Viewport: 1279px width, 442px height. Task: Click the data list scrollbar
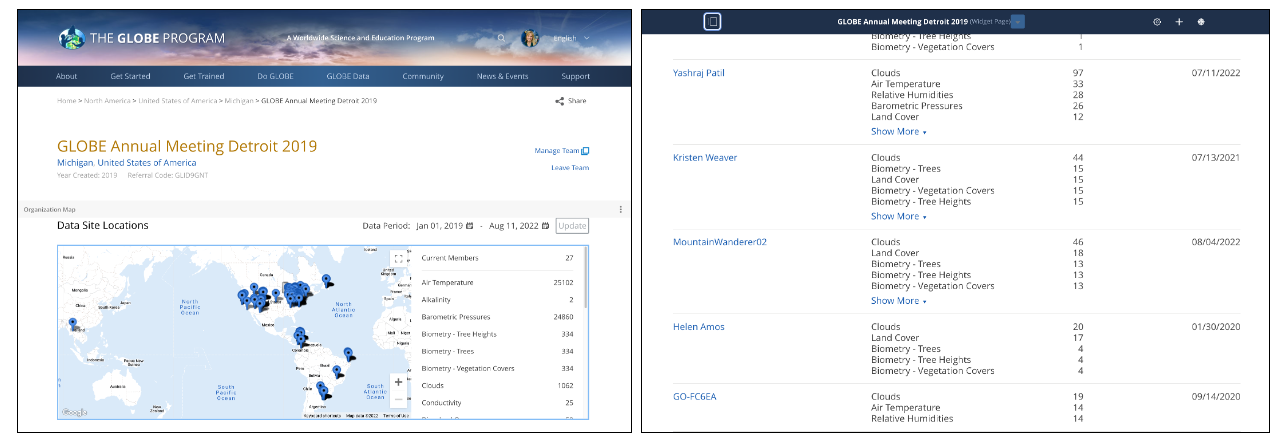(585, 277)
